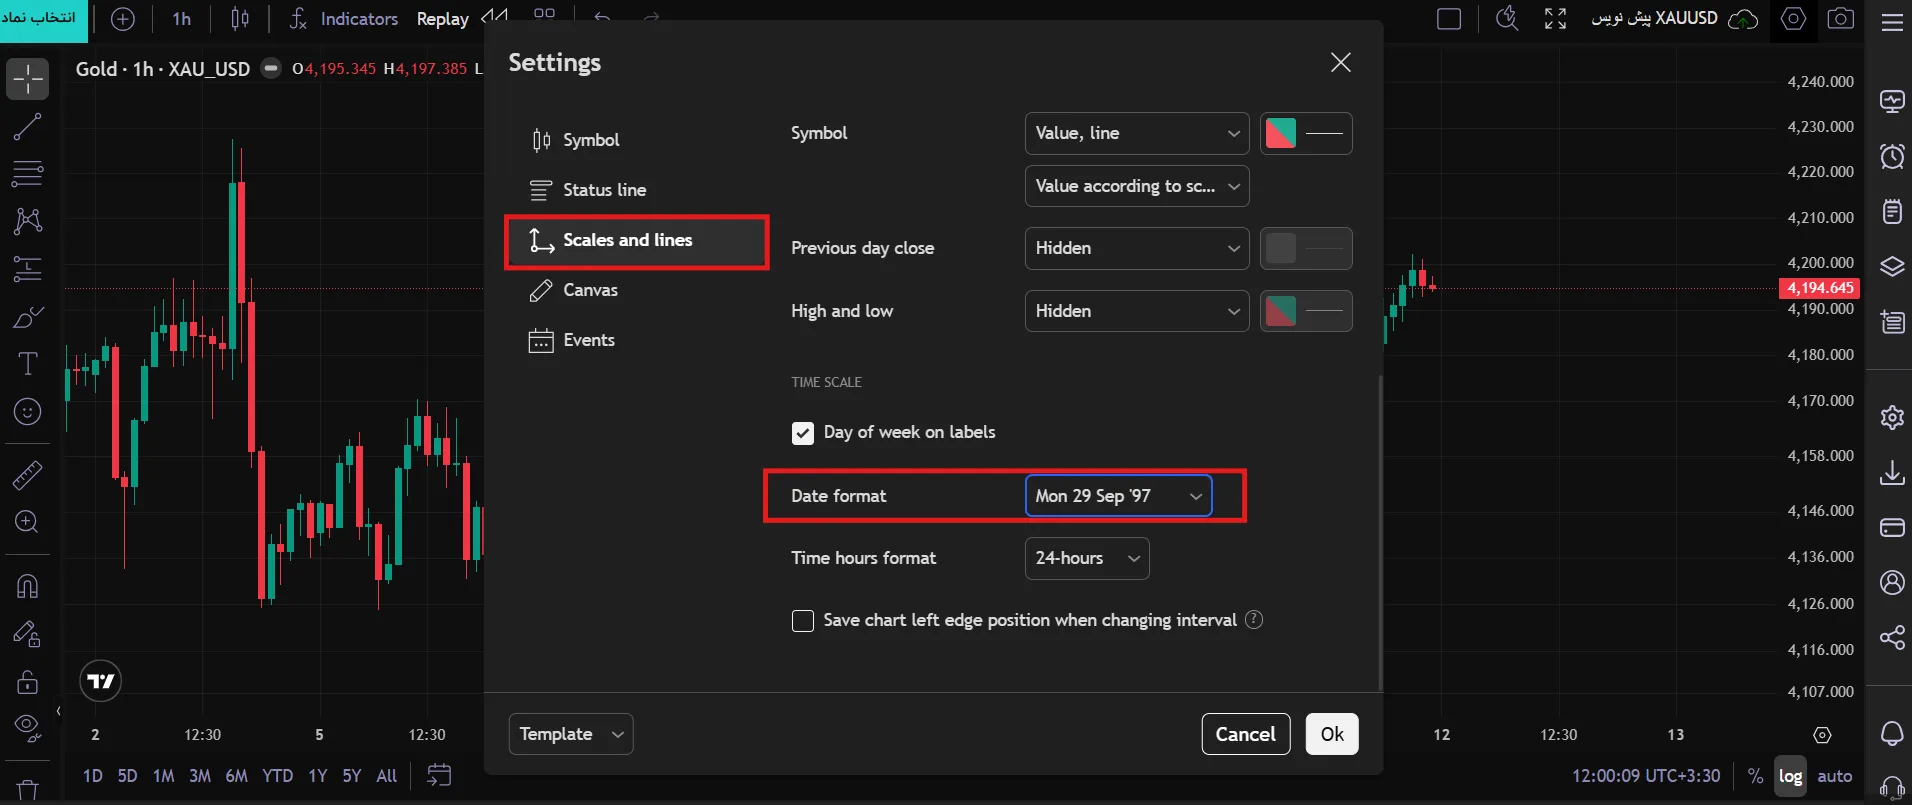This screenshot has width=1912, height=805.
Task: Click the Cancel button
Action: (x=1246, y=734)
